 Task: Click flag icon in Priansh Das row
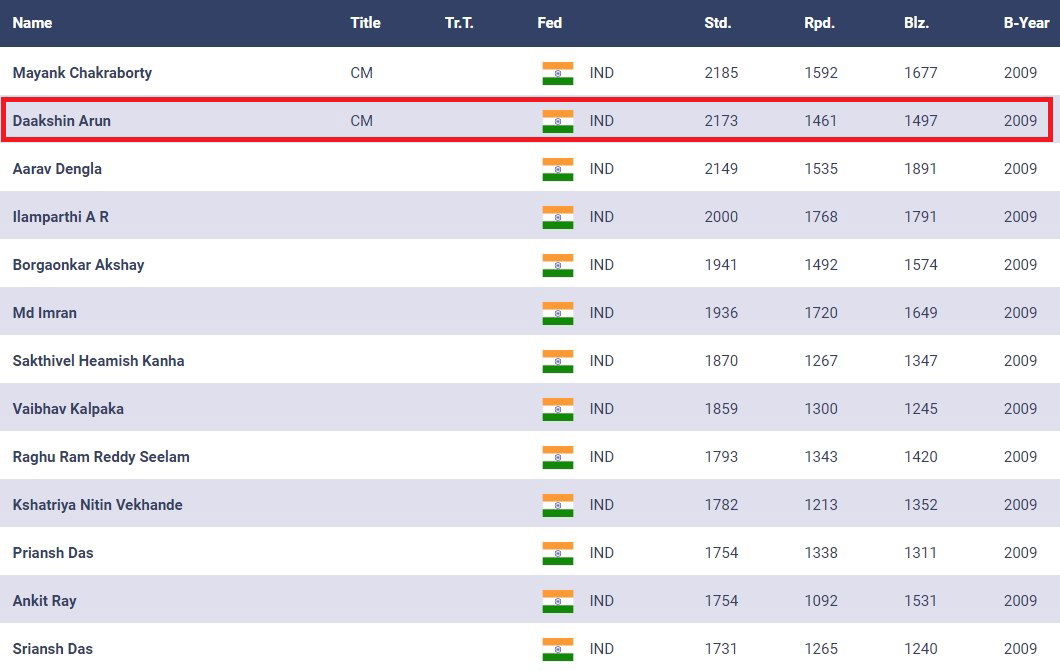557,553
